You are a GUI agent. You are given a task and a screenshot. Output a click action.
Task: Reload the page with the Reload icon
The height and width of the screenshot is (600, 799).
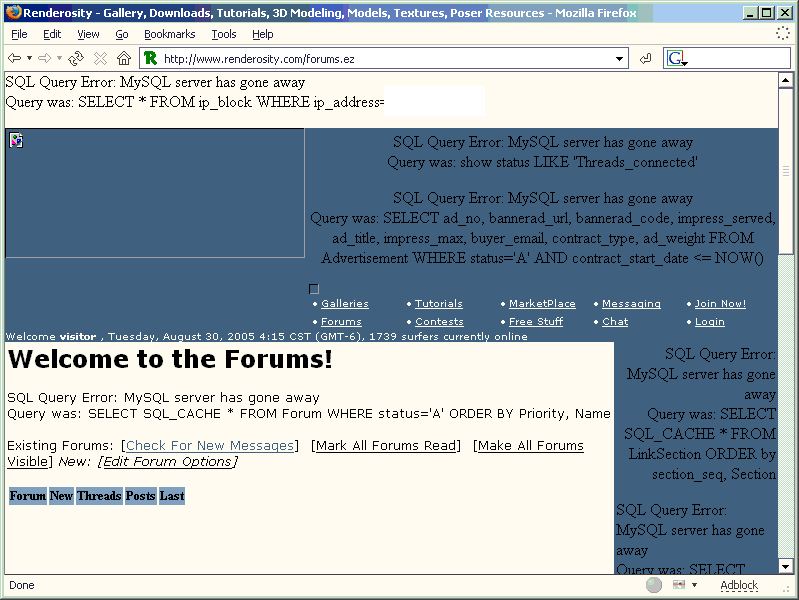(76, 58)
